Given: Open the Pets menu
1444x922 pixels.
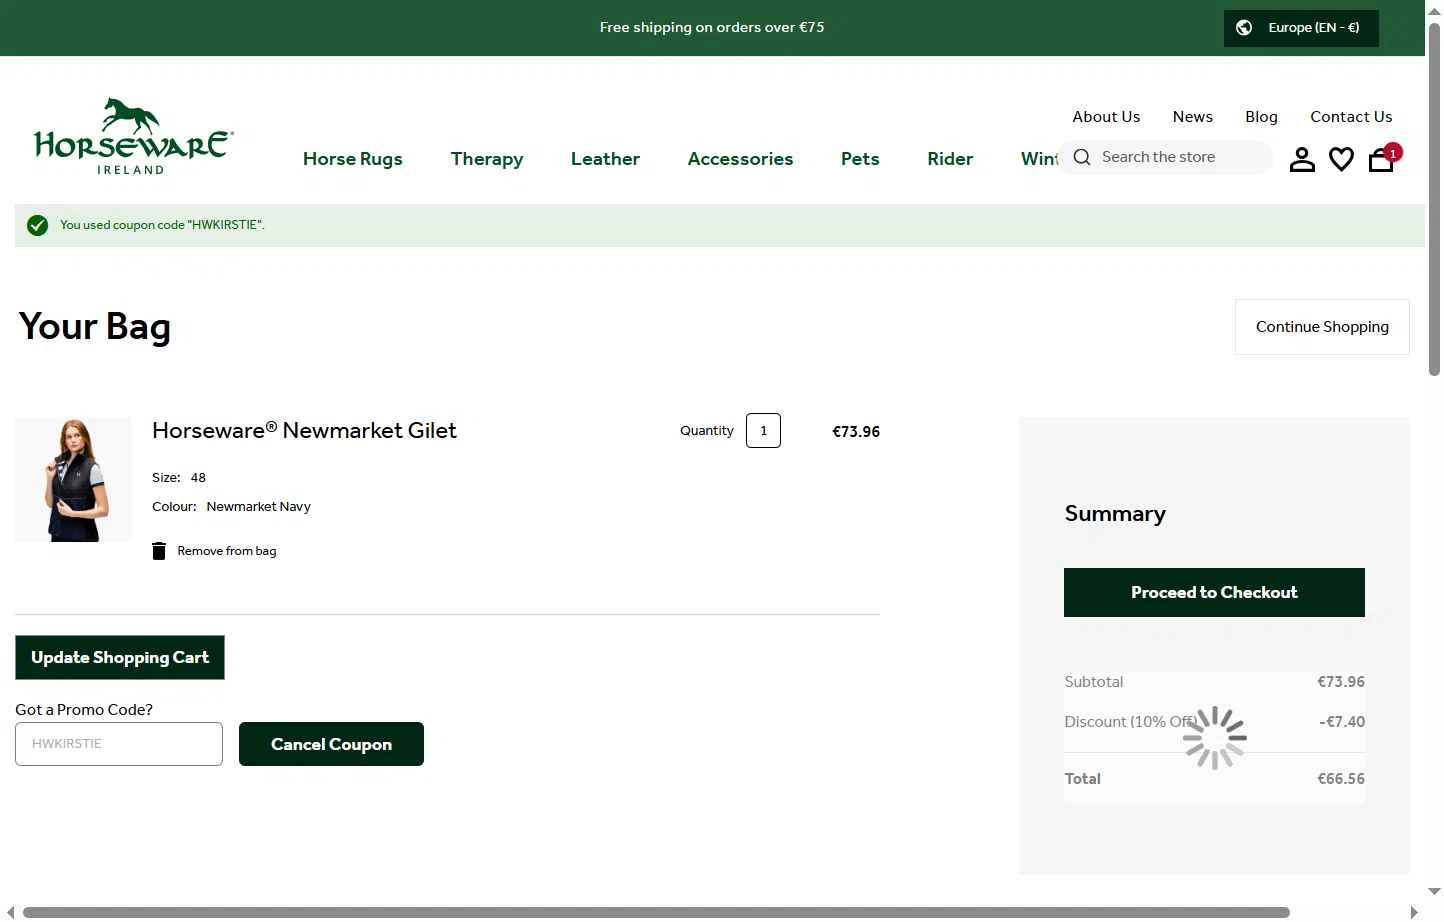Looking at the screenshot, I should [x=860, y=159].
